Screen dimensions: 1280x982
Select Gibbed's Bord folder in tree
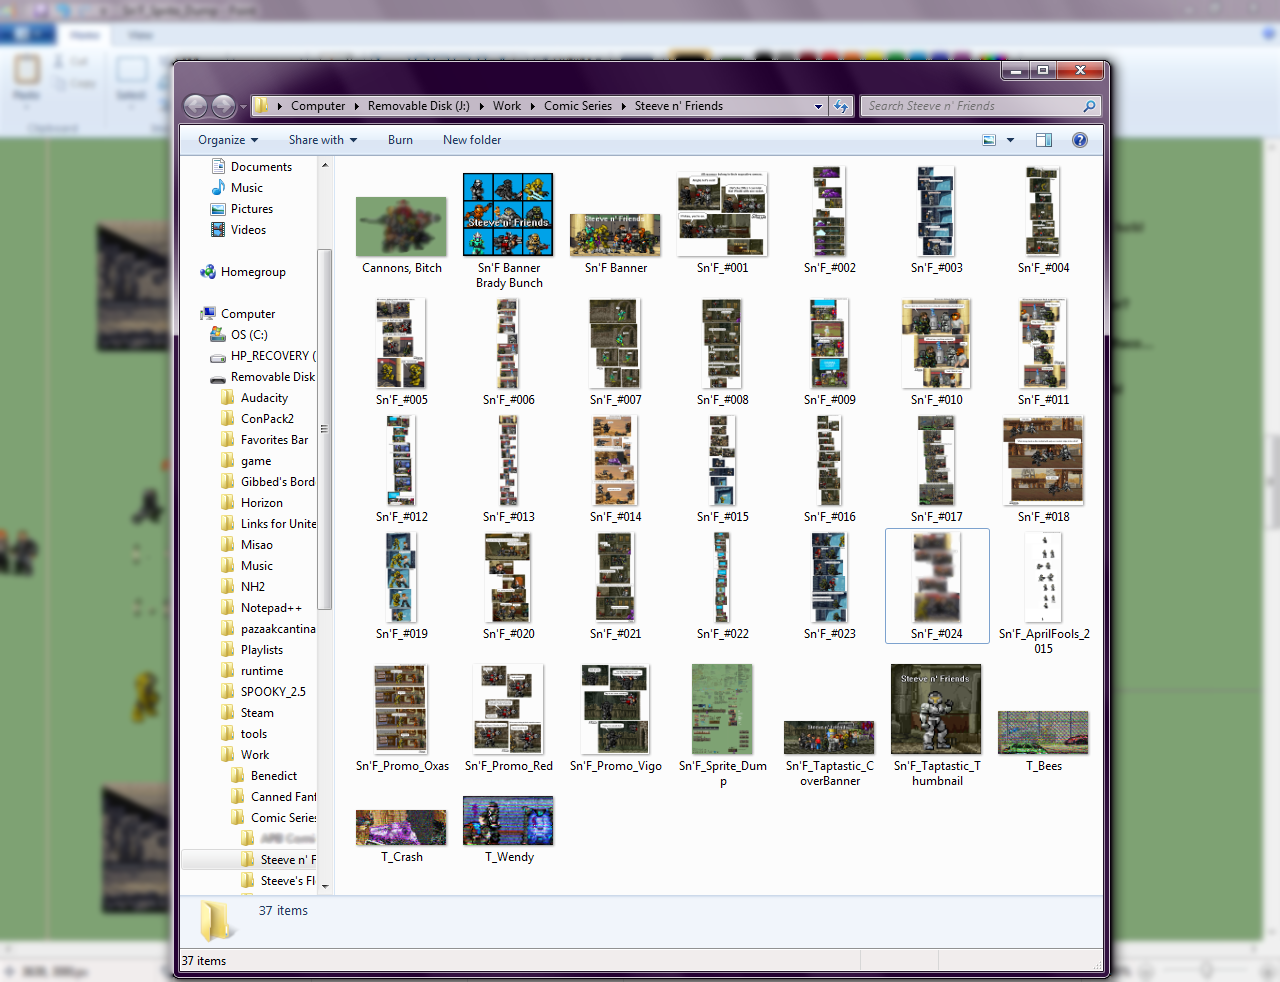pos(268,482)
